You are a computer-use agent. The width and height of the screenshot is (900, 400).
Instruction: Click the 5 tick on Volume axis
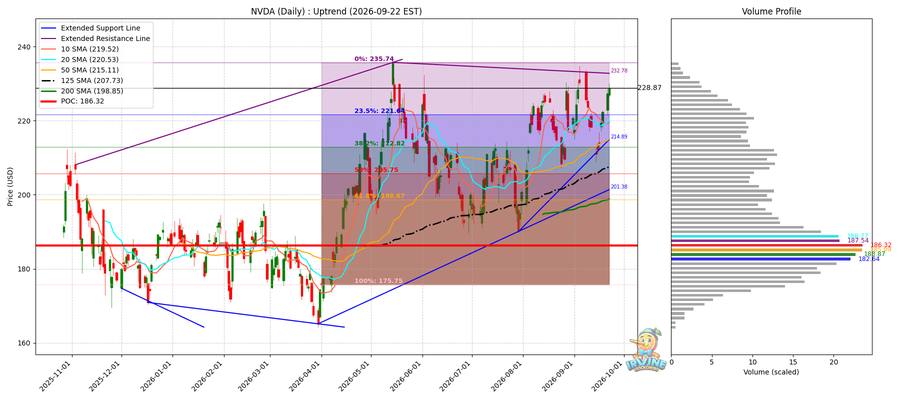pos(712,363)
